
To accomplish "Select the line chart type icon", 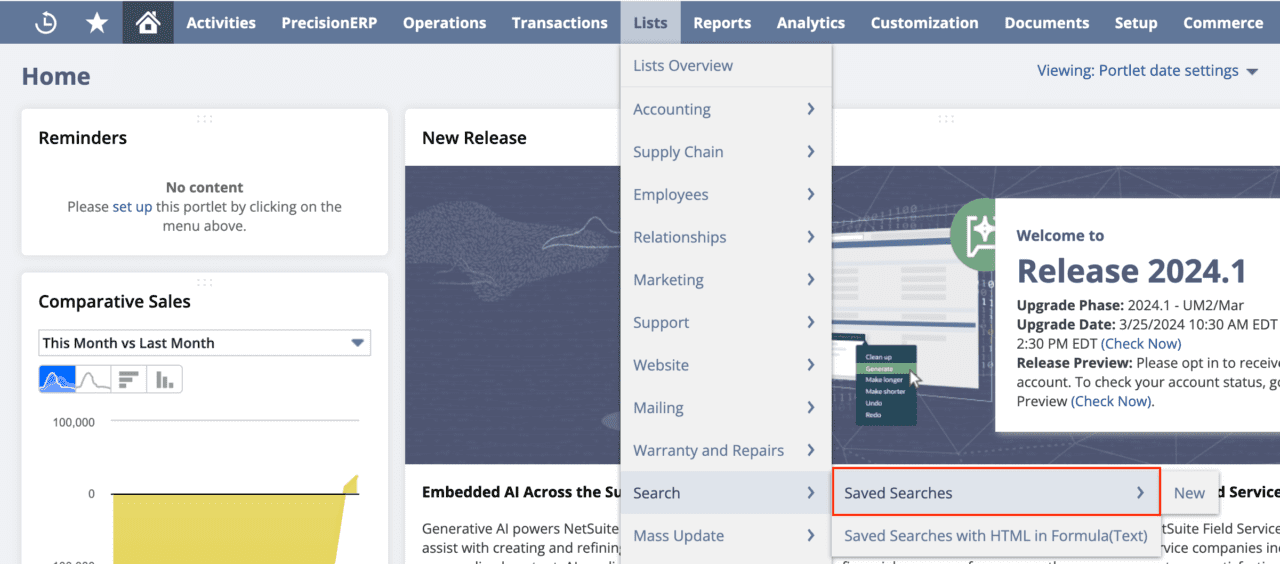I will [x=93, y=379].
